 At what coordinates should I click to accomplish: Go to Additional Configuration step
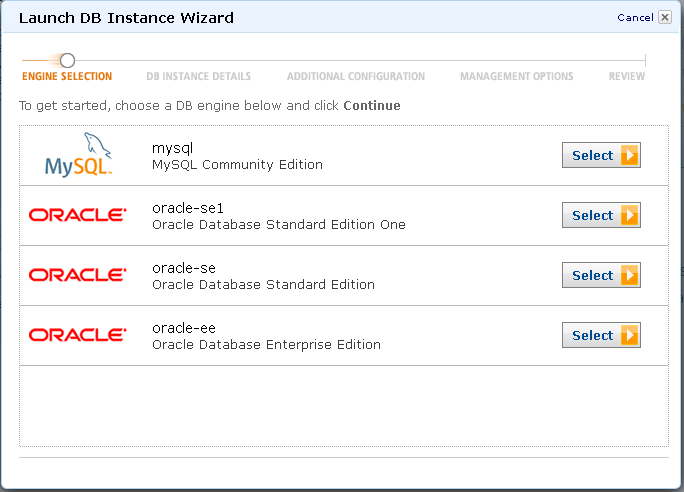[x=356, y=76]
